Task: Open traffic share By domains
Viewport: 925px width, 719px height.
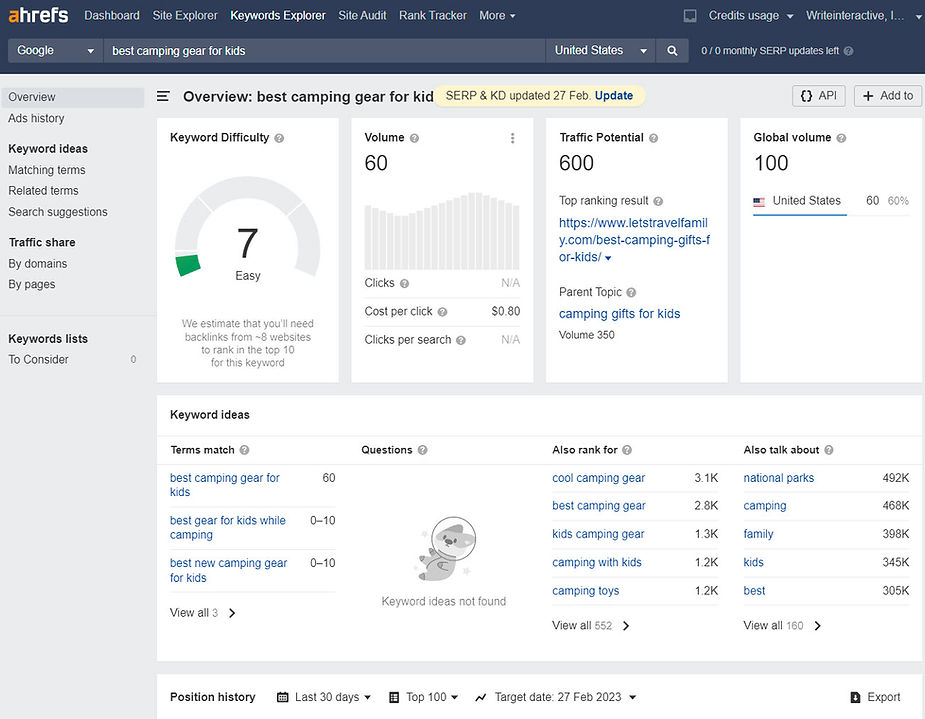Action: [37, 264]
